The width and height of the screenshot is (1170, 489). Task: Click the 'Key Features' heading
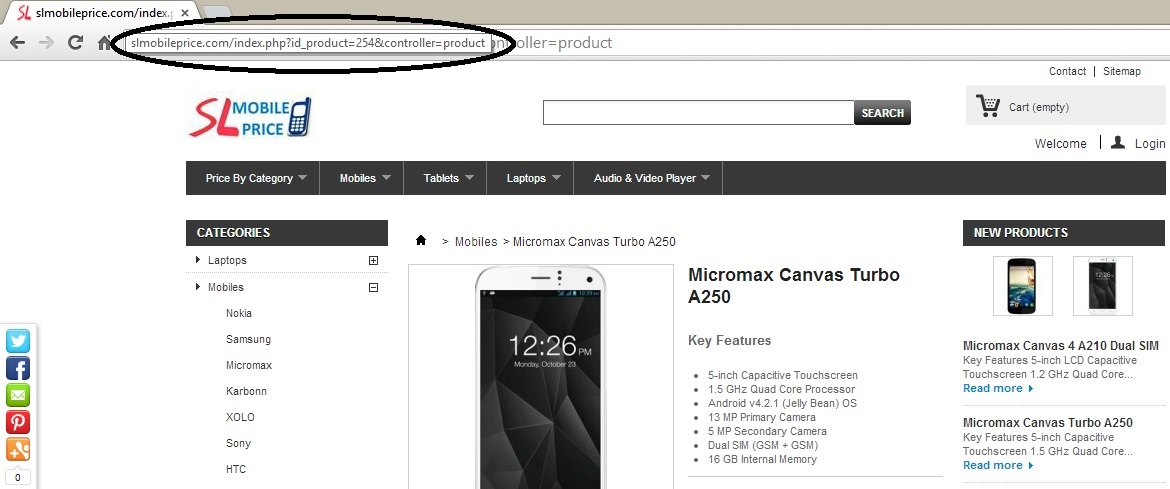pos(729,340)
